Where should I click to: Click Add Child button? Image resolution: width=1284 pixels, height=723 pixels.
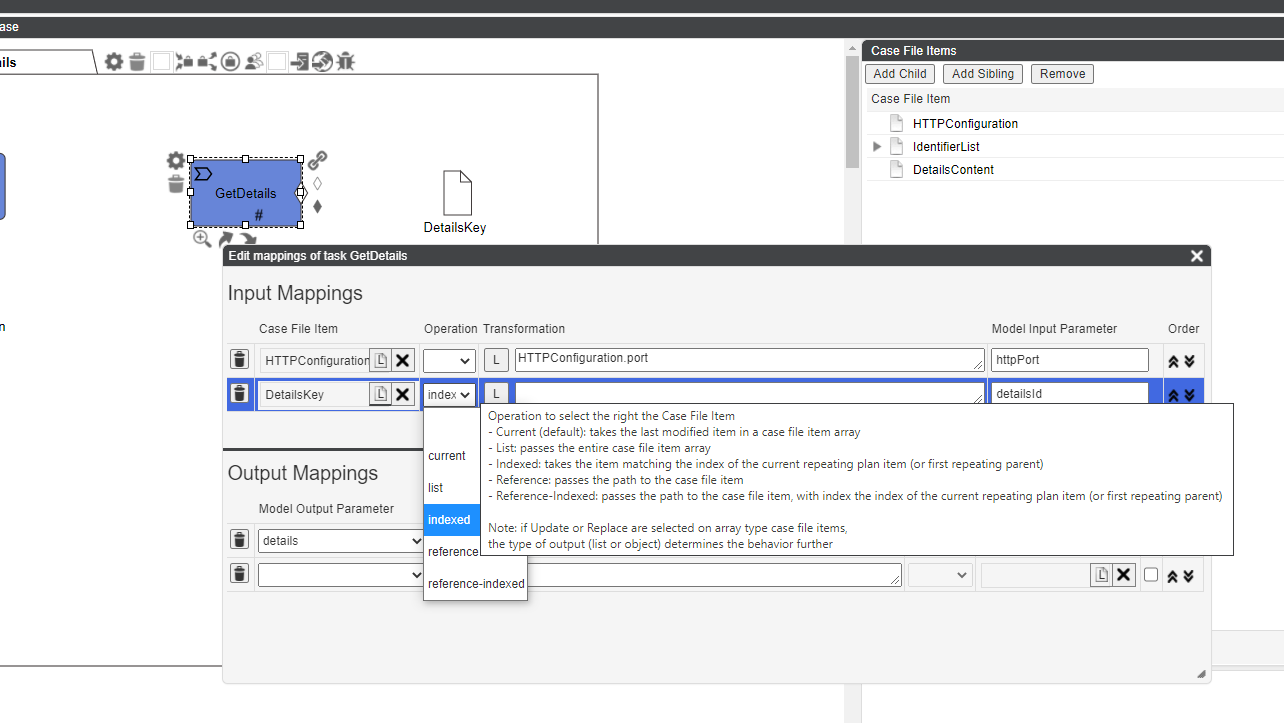click(900, 74)
